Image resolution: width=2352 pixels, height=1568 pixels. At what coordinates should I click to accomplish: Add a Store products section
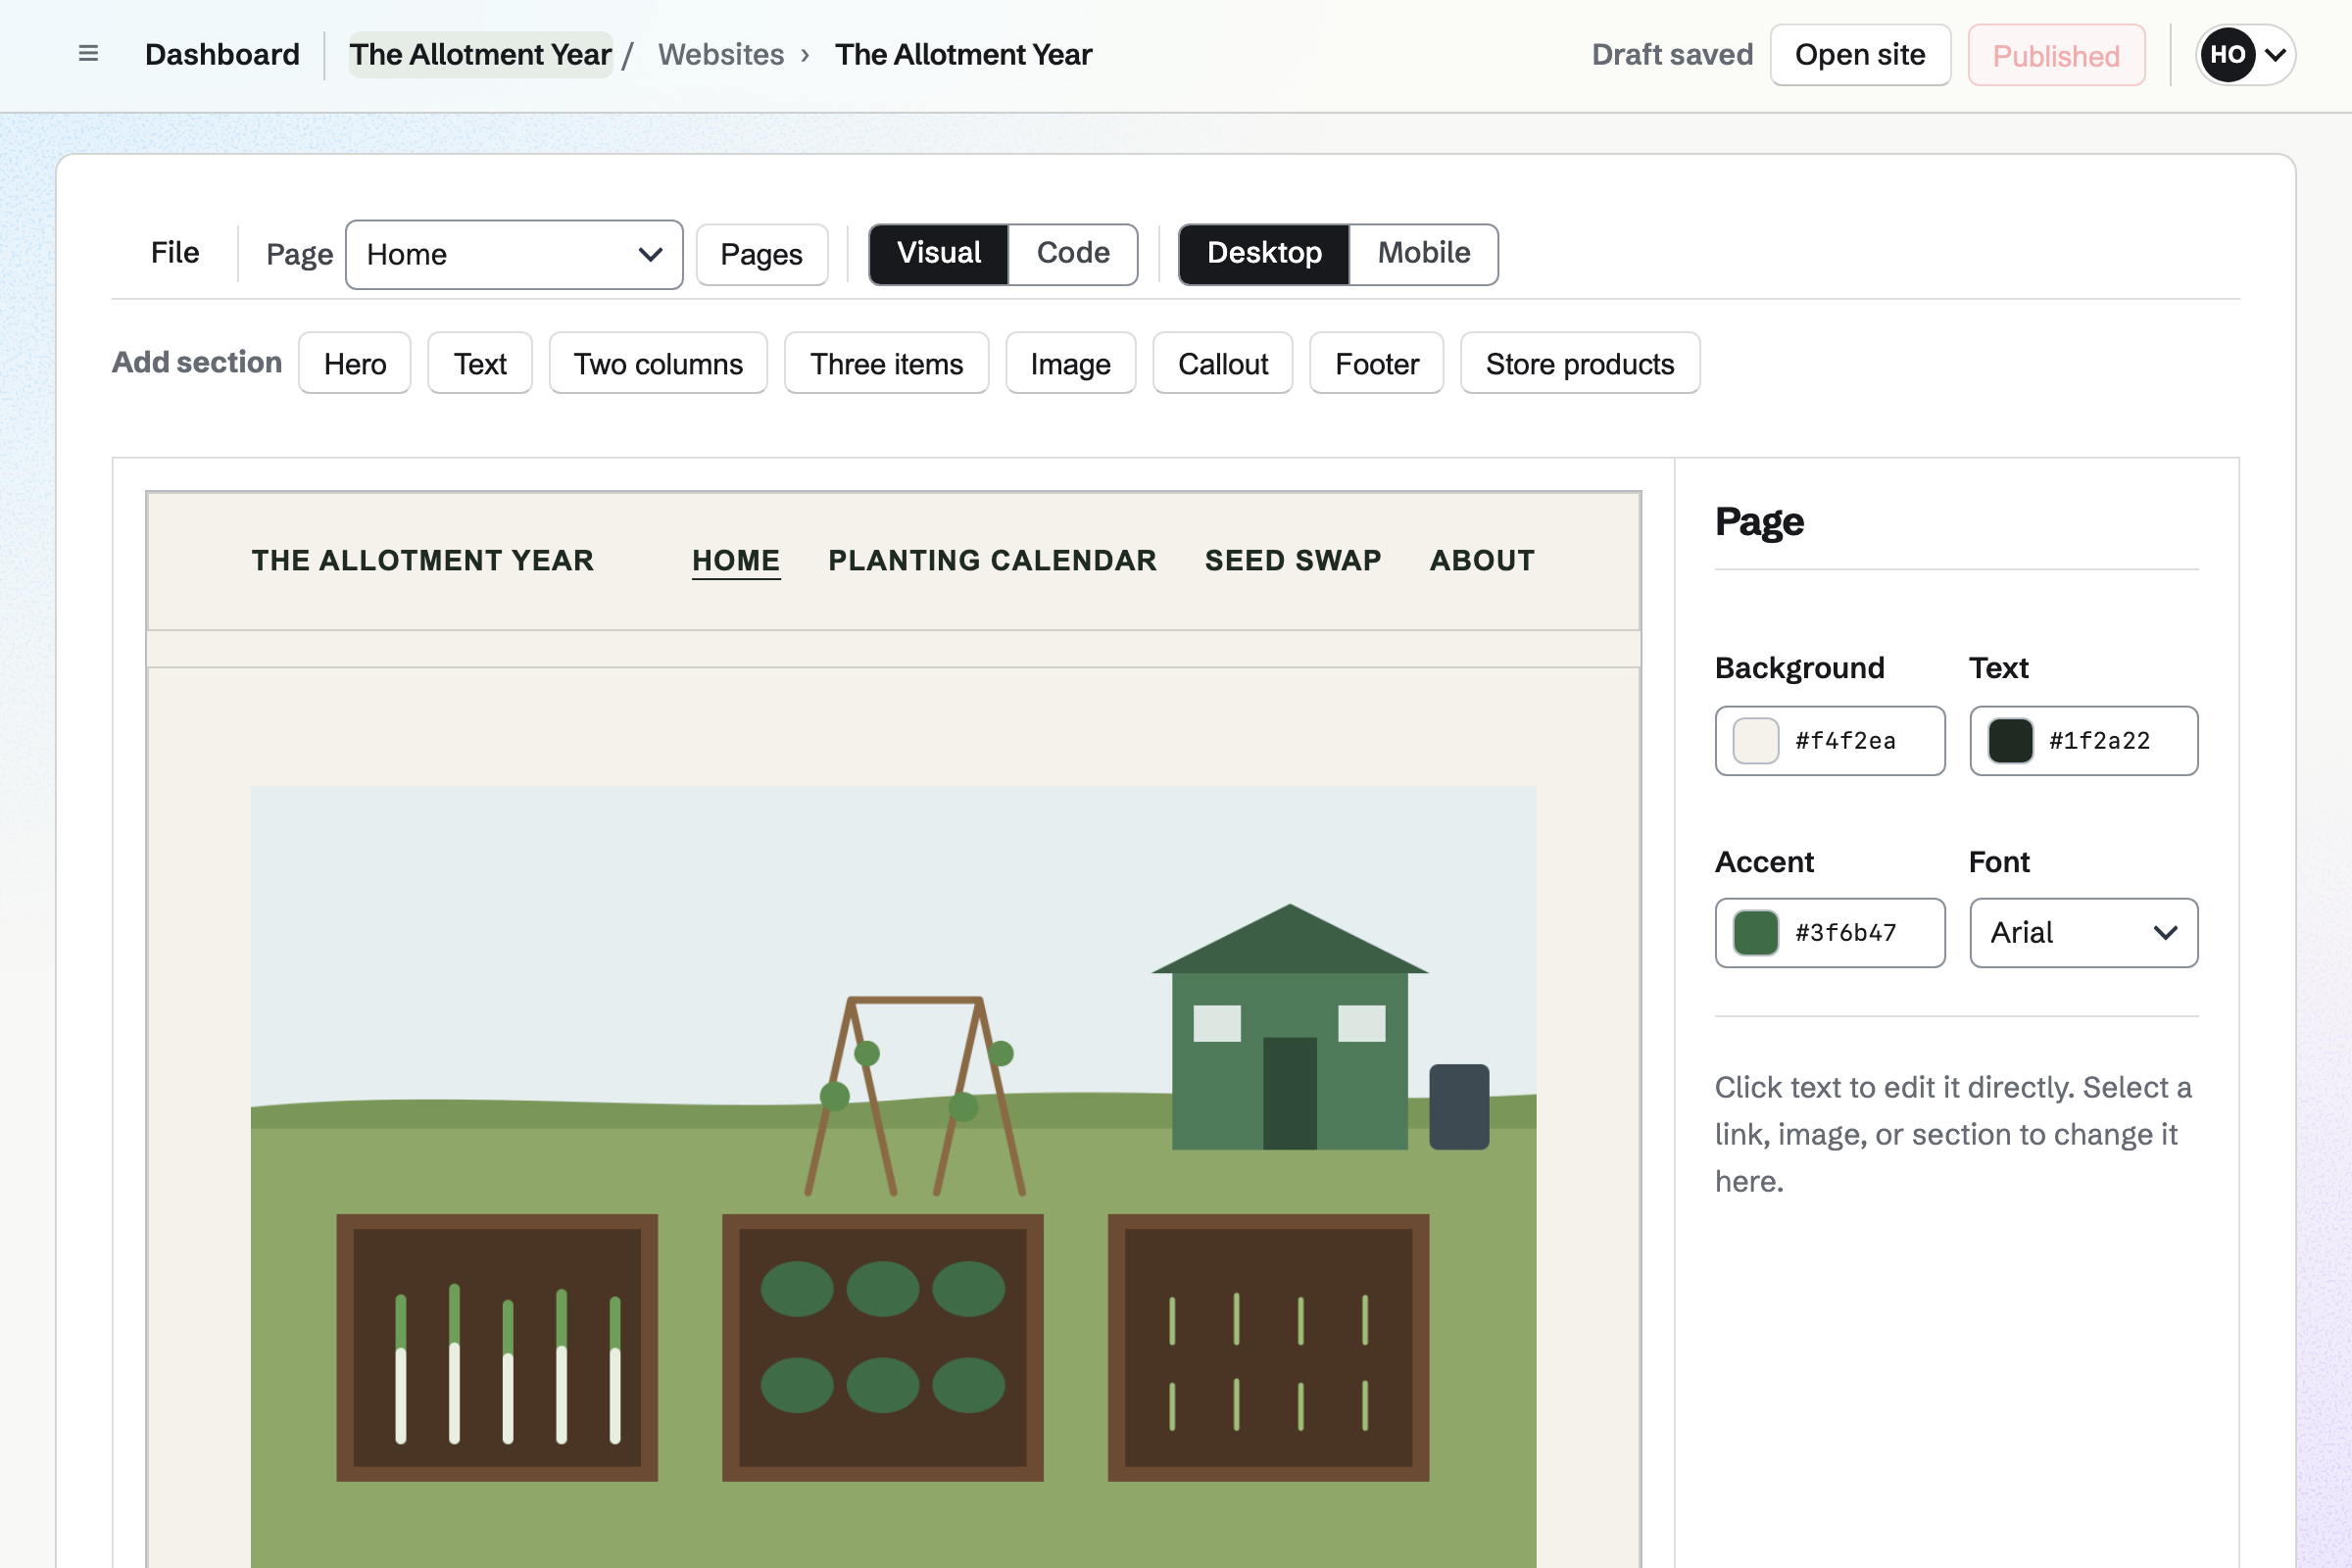pyautogui.click(x=1580, y=363)
